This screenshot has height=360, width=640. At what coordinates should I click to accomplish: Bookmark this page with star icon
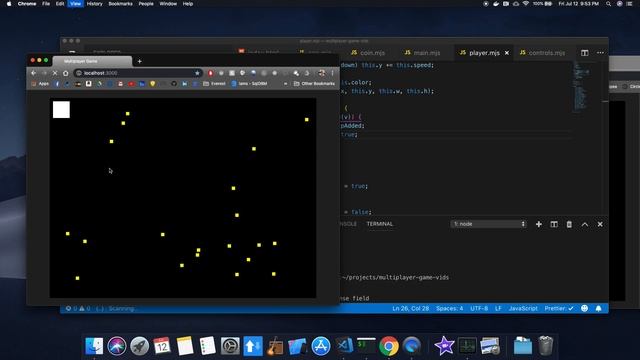click(x=197, y=73)
